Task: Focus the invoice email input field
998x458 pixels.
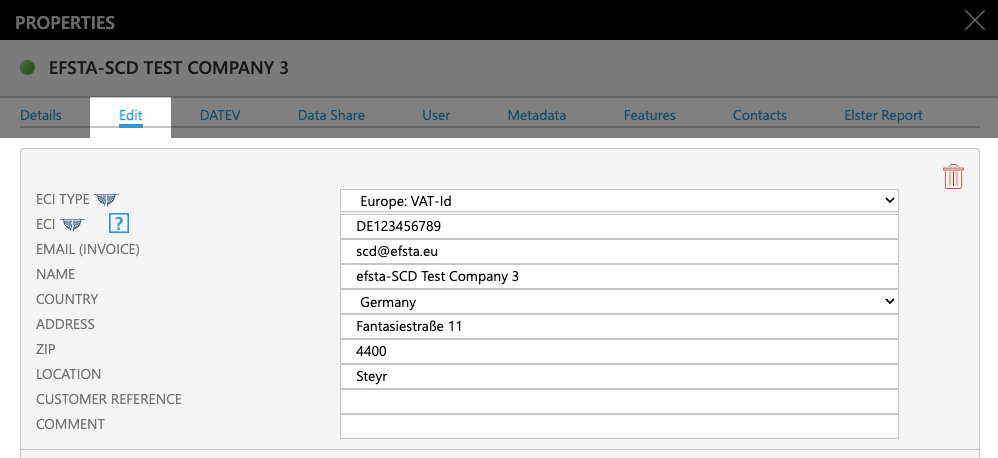Action: (x=619, y=251)
